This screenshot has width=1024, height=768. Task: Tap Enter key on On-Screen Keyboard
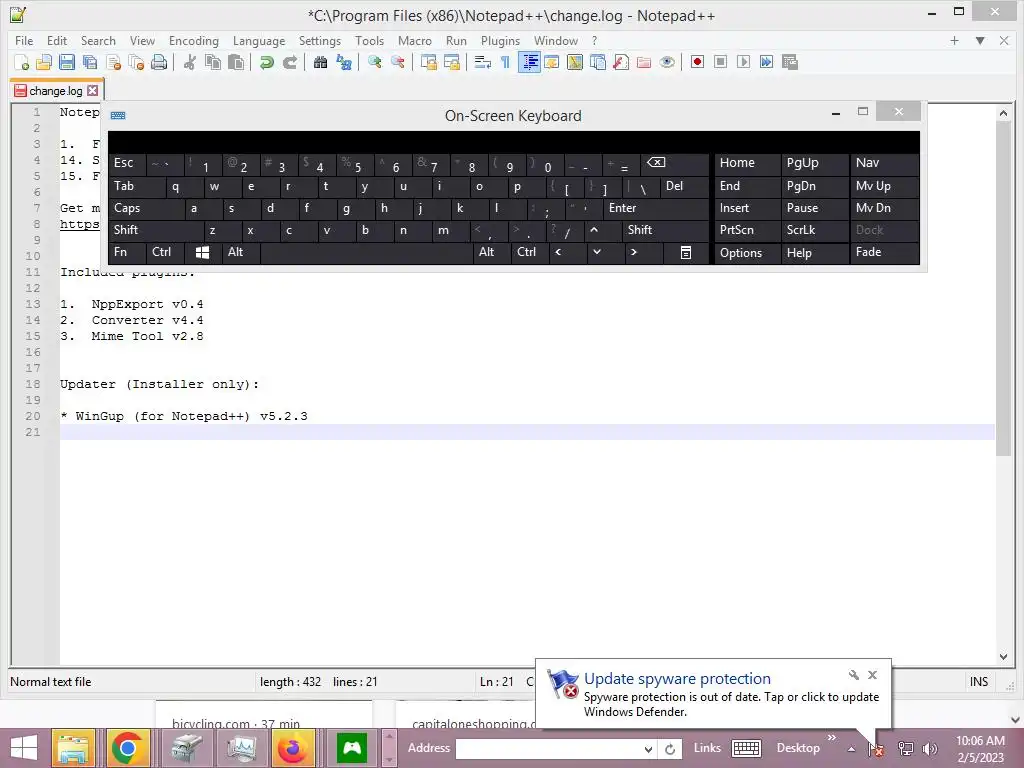click(655, 208)
